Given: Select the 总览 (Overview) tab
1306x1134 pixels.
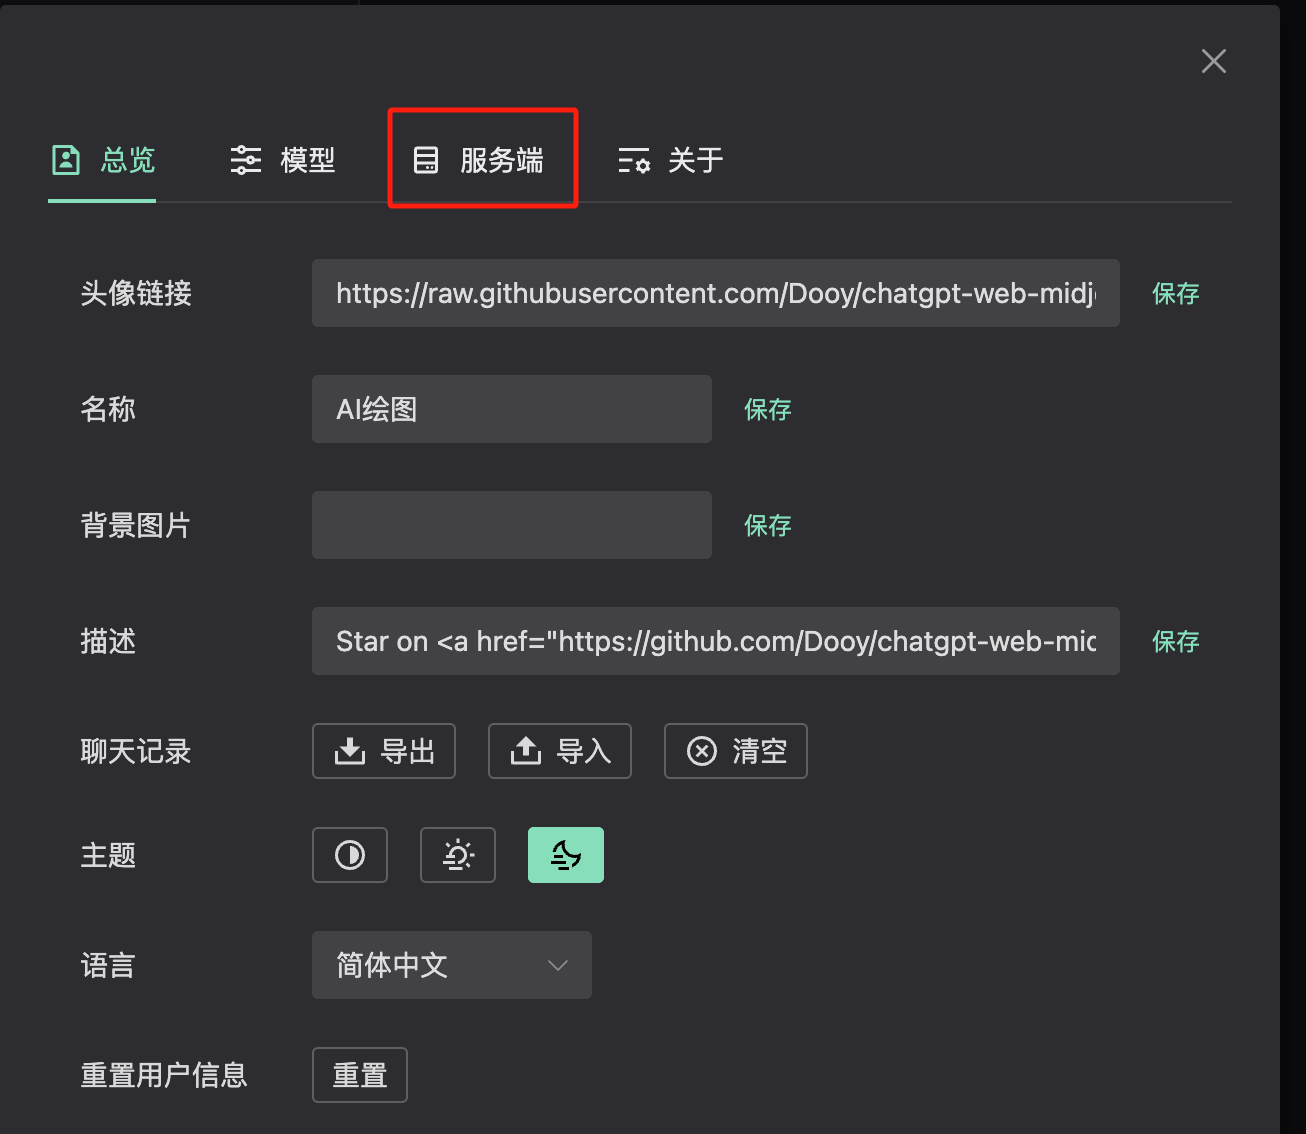Looking at the screenshot, I should click(103, 160).
